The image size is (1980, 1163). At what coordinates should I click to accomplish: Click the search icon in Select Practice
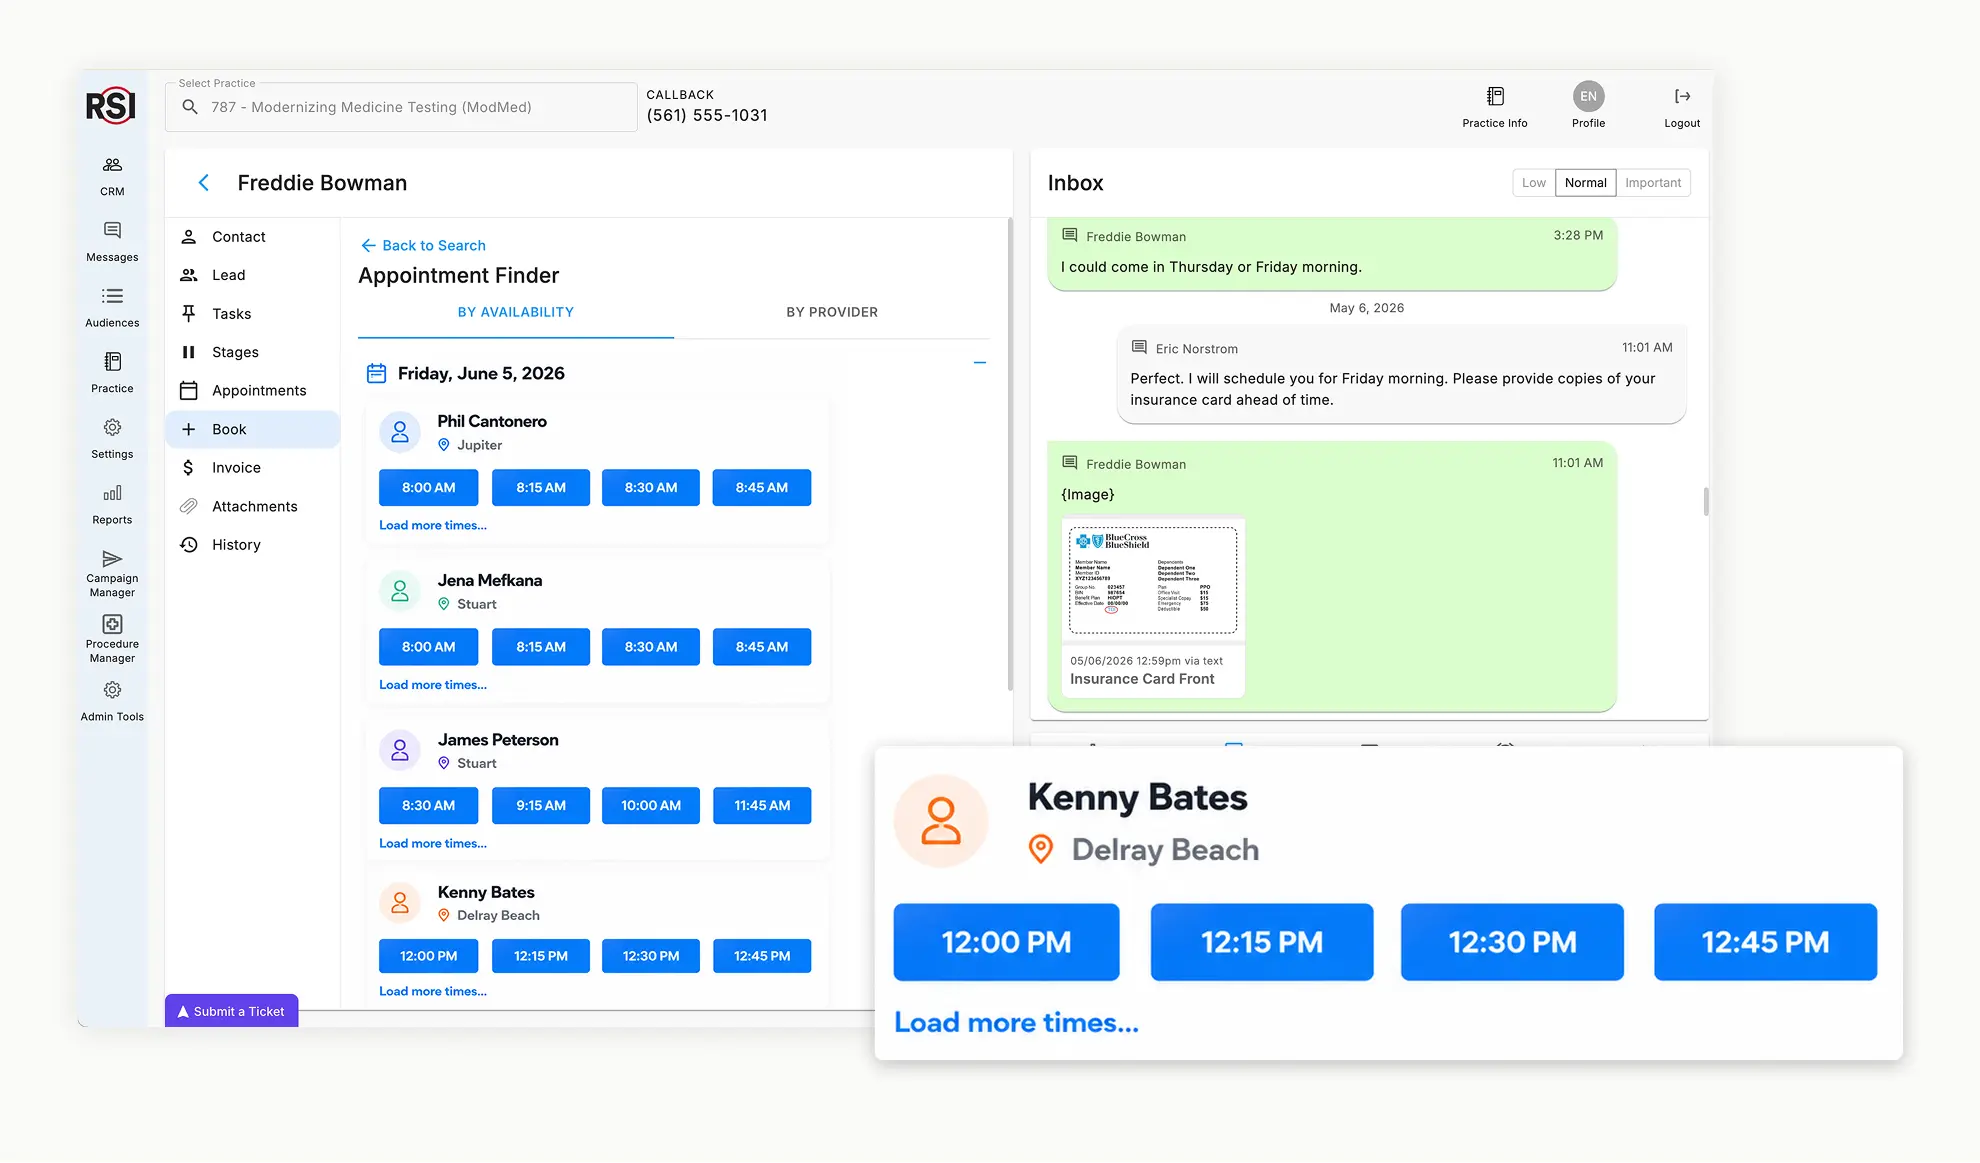point(190,106)
